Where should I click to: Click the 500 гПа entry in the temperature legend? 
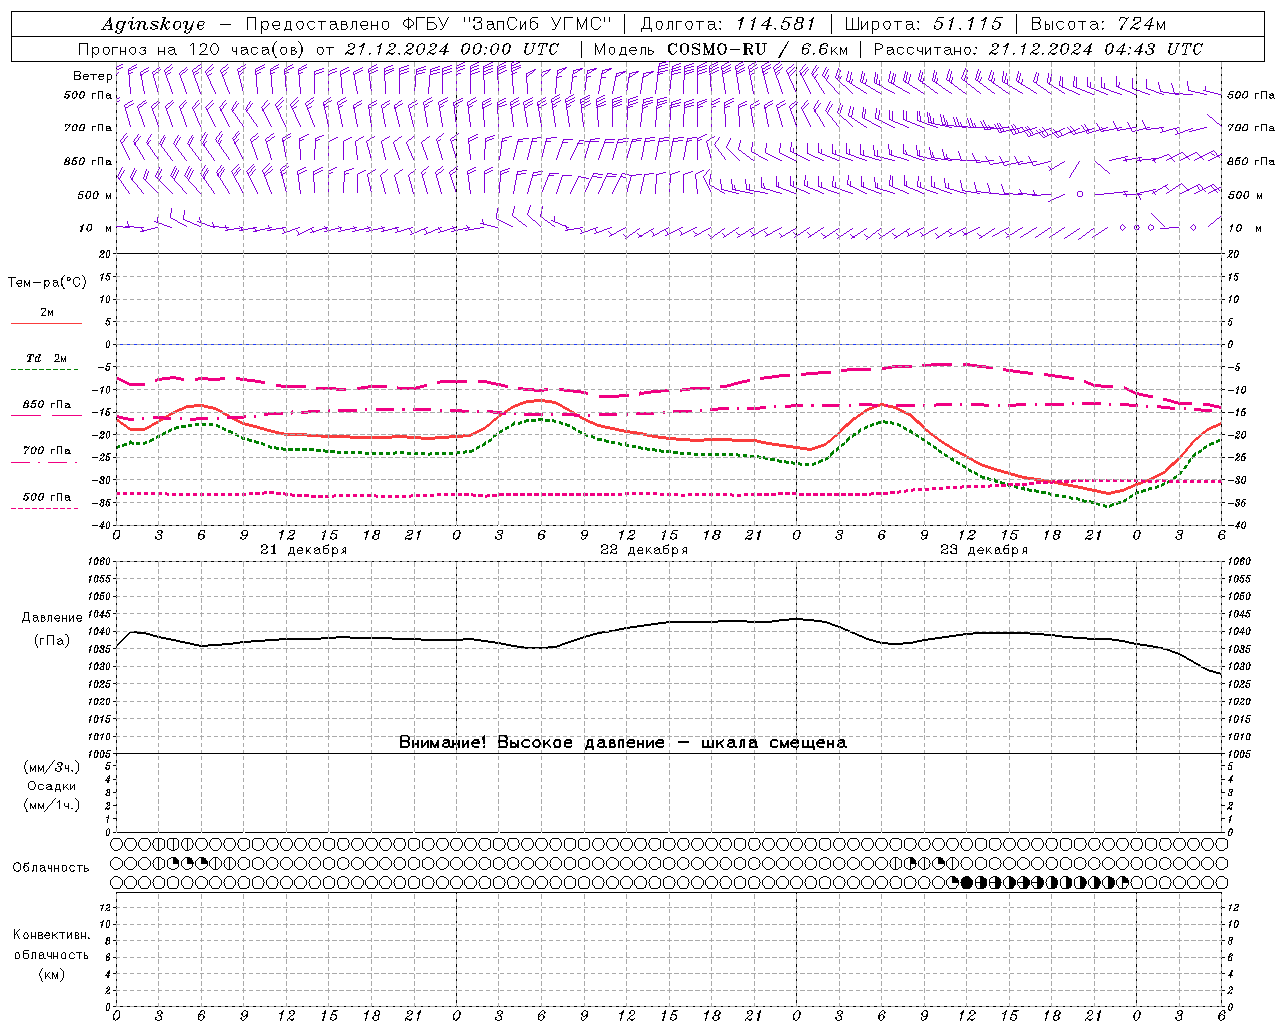point(47,497)
